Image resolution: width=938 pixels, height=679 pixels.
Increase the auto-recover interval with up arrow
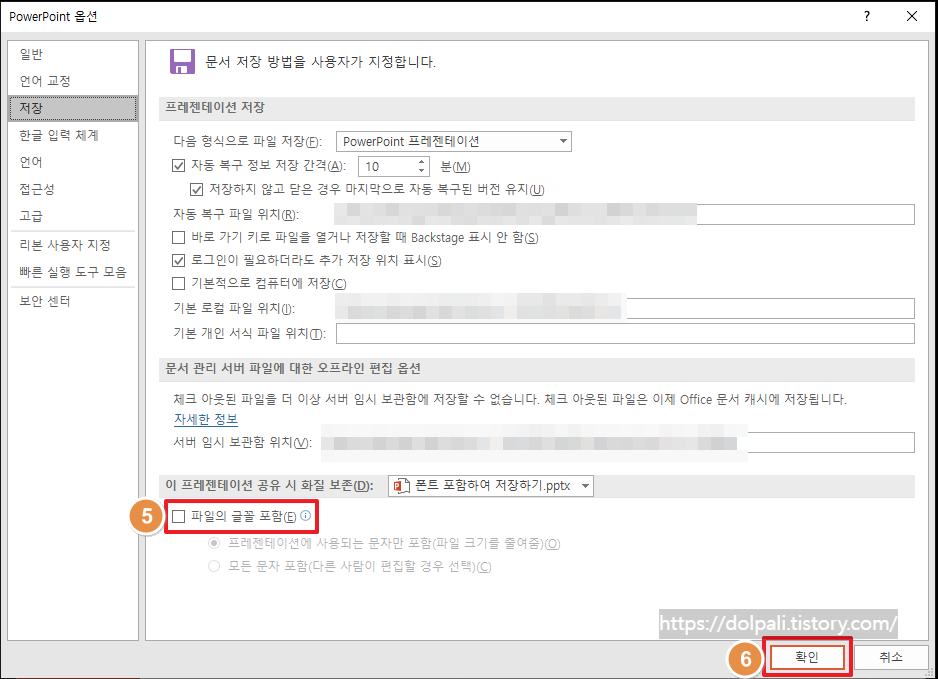pos(422,162)
